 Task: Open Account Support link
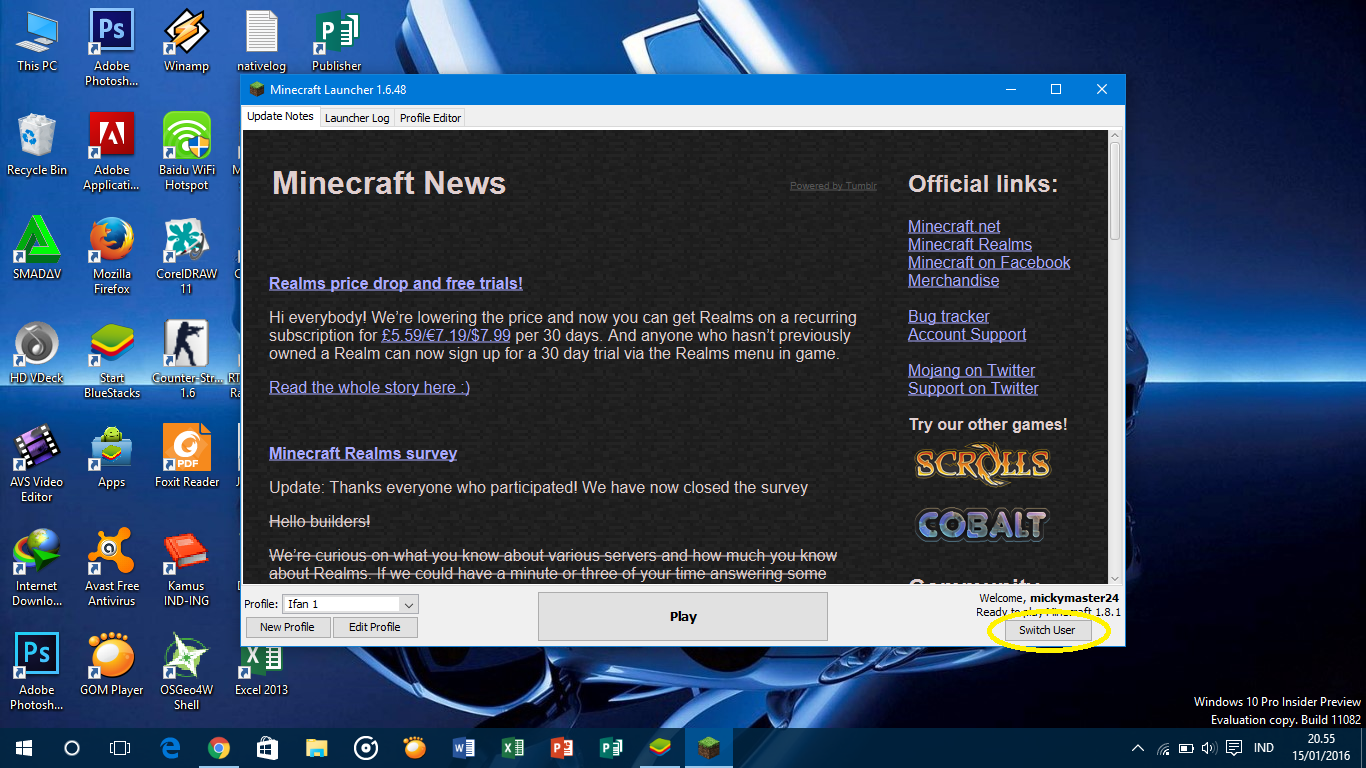tap(967, 335)
